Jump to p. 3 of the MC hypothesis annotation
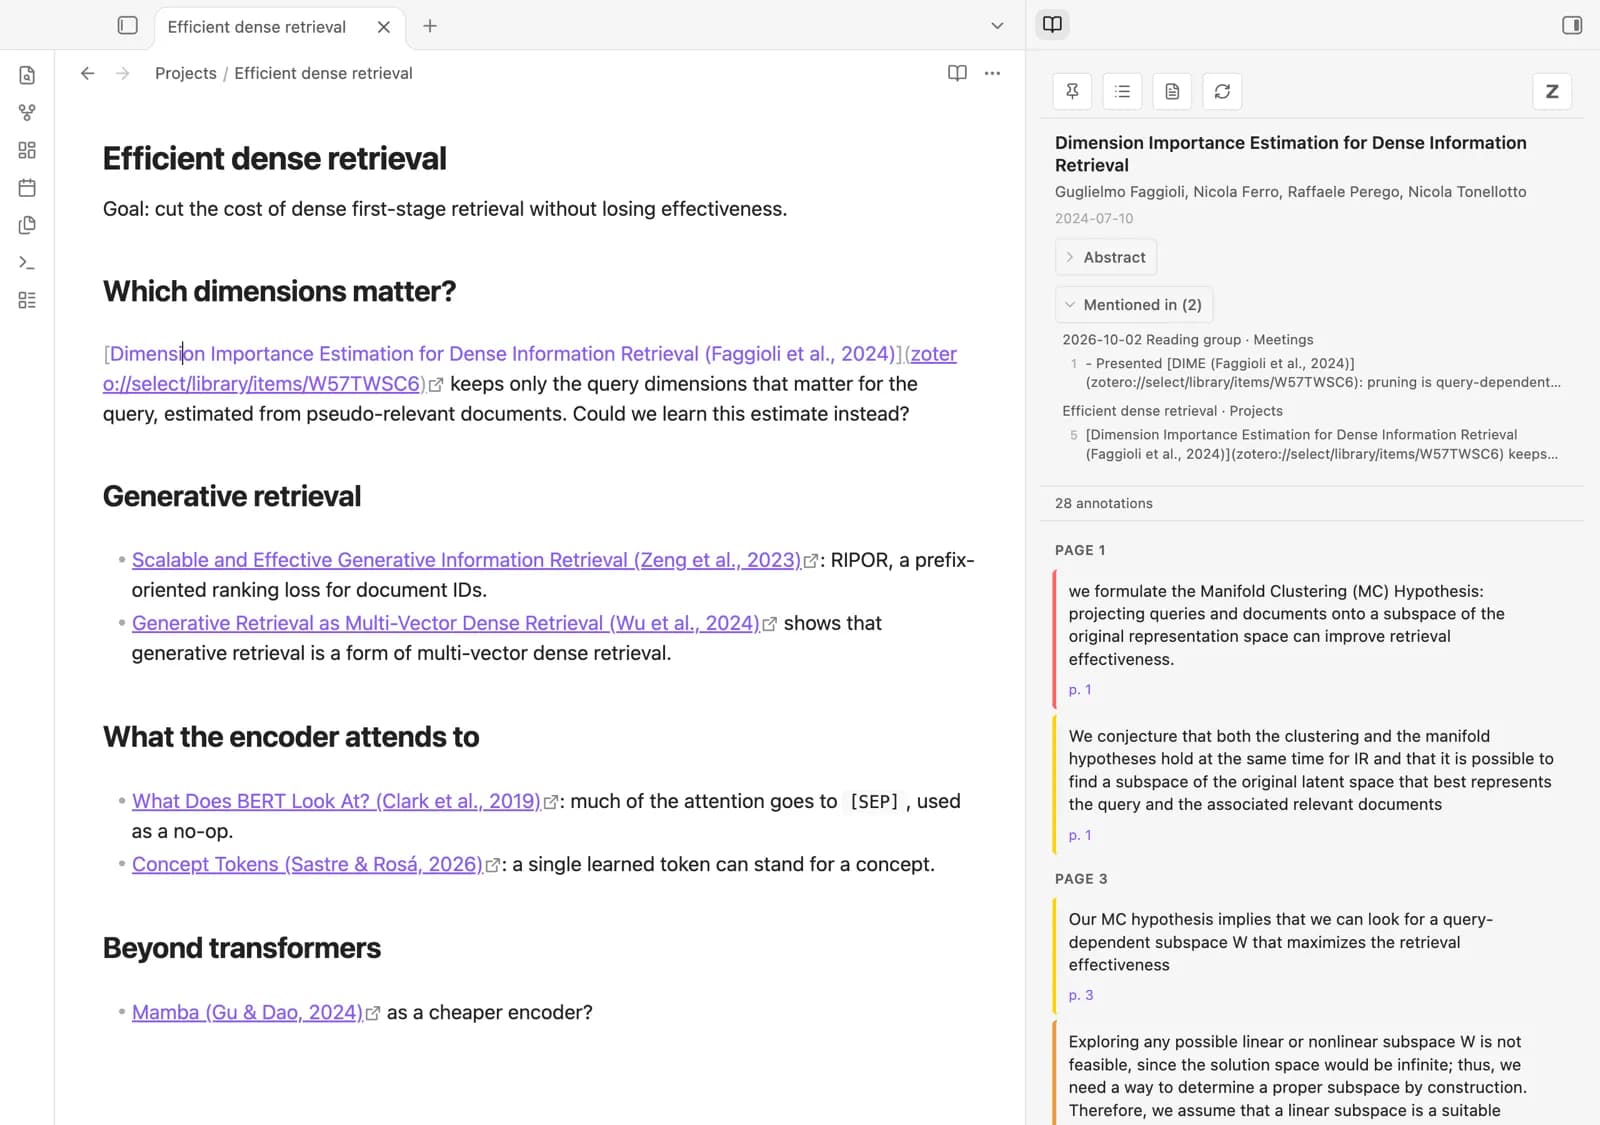 pyautogui.click(x=1081, y=995)
